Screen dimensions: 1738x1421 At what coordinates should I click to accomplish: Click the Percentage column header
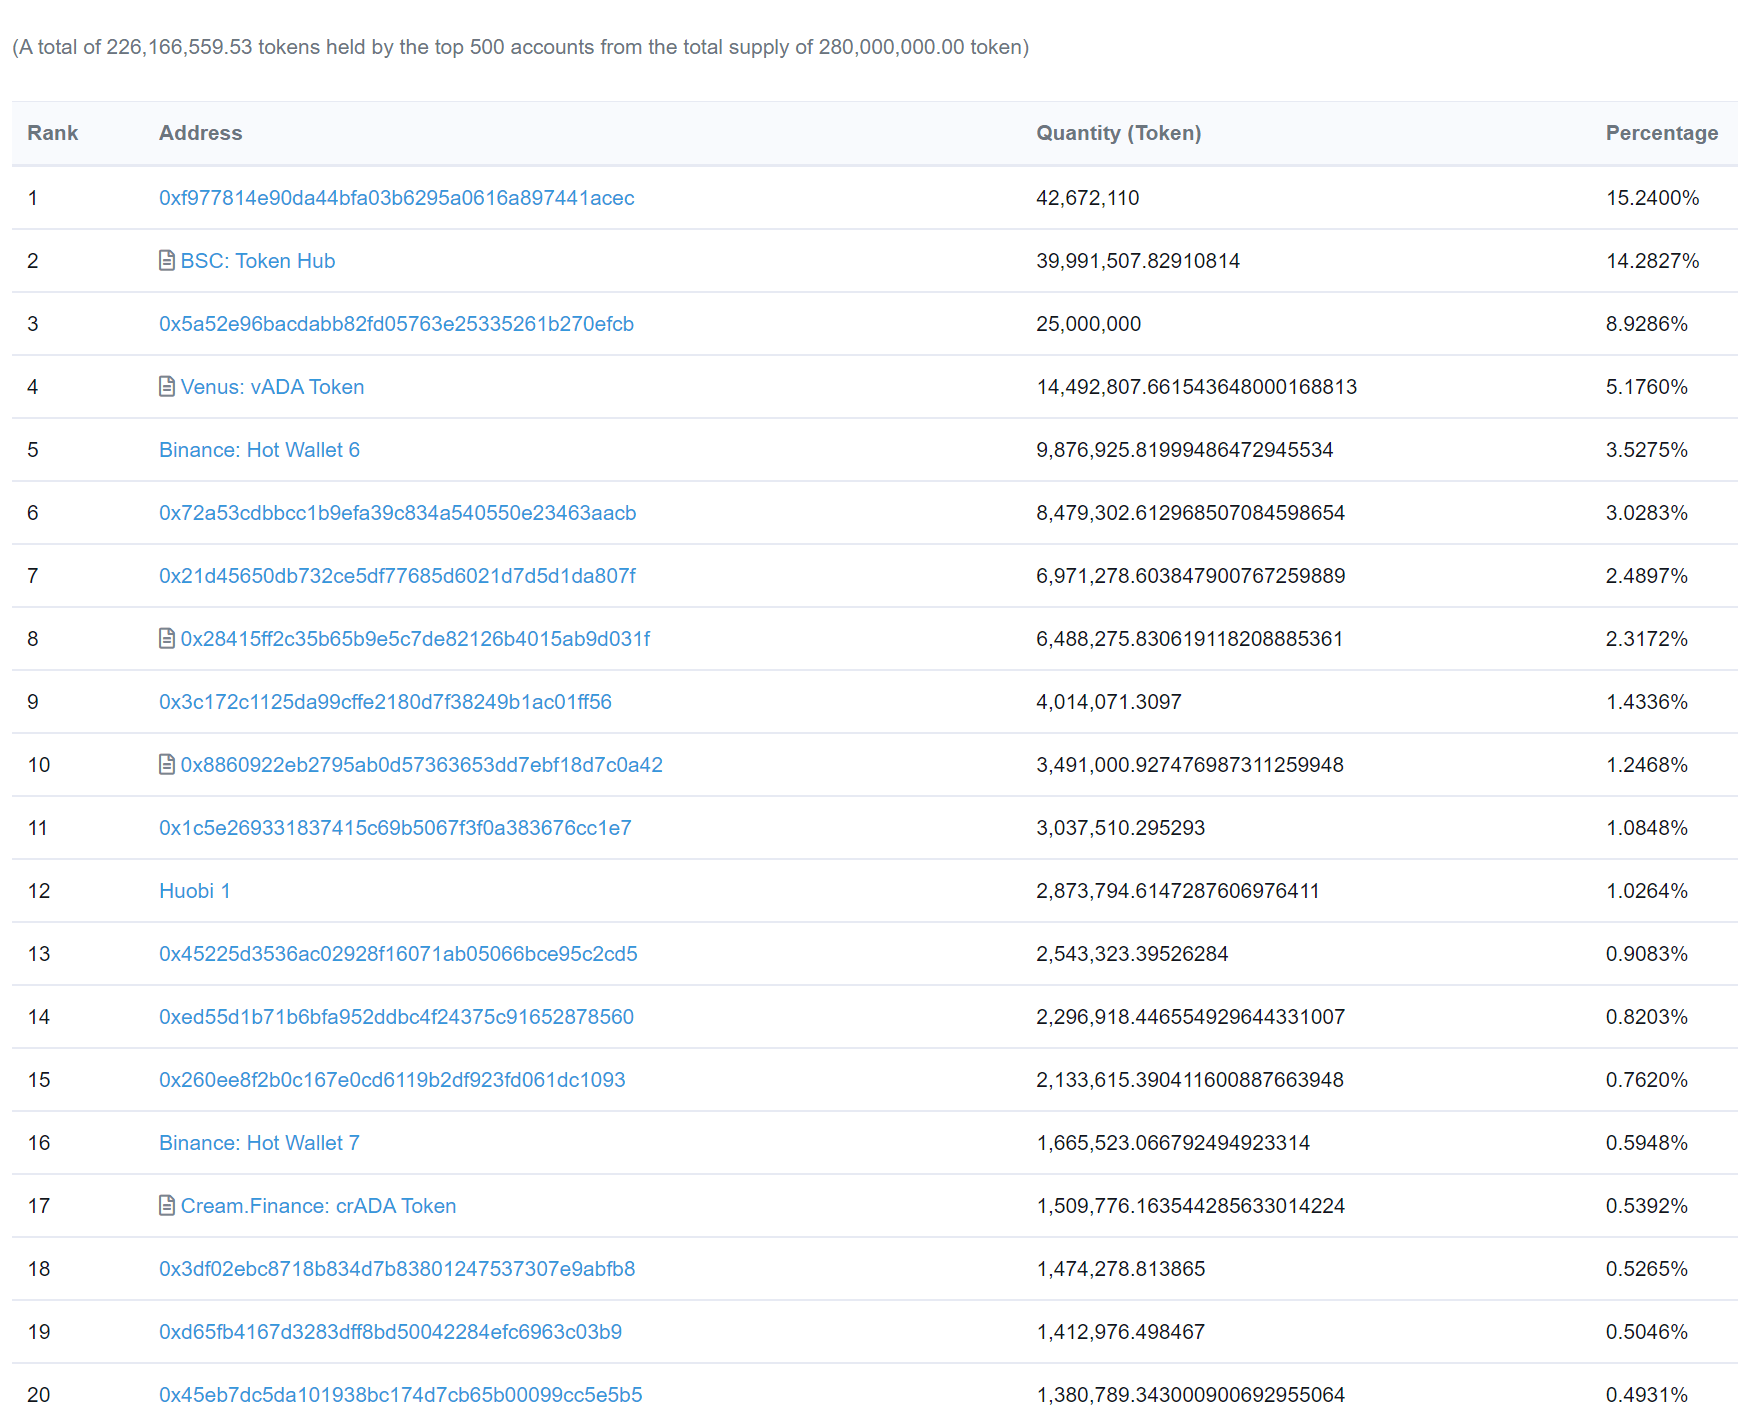[1662, 133]
